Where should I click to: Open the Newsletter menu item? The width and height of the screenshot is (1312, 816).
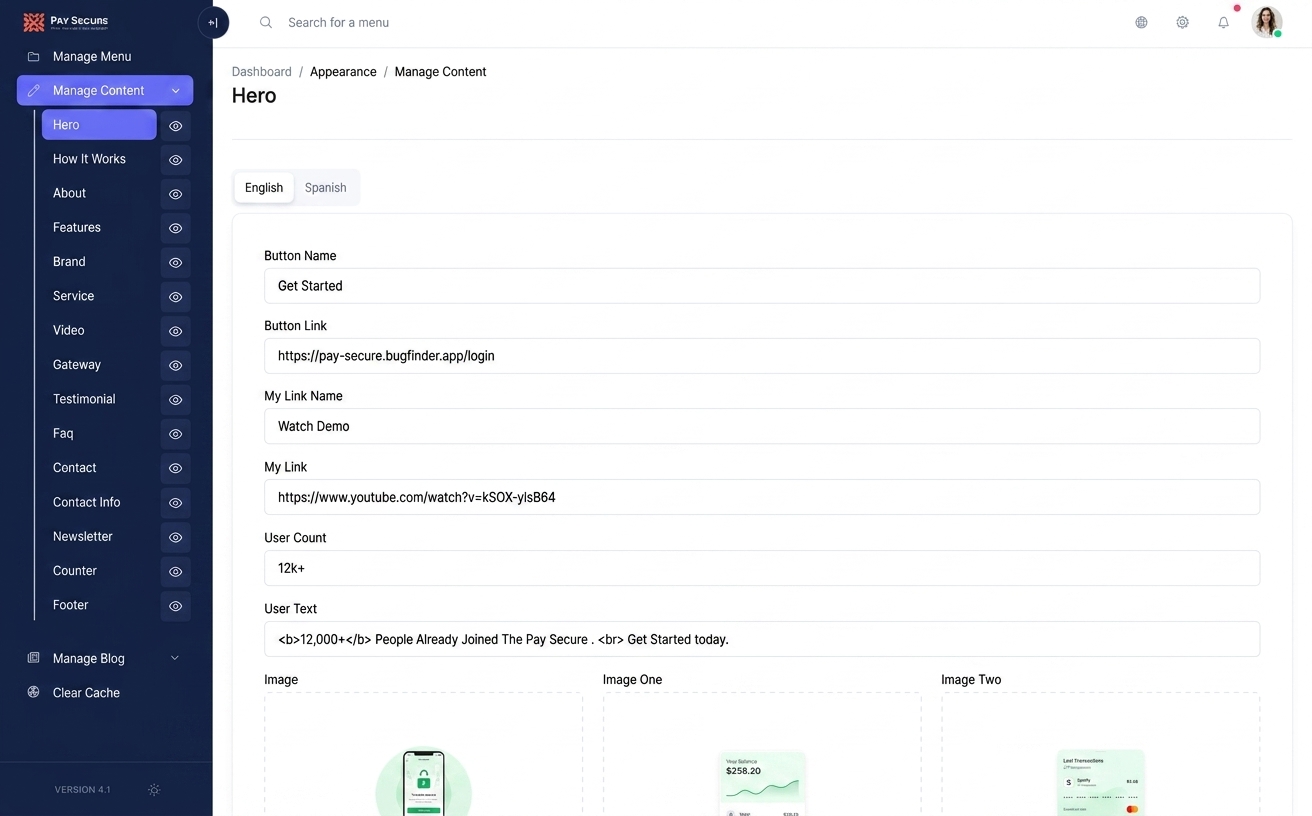click(83, 536)
